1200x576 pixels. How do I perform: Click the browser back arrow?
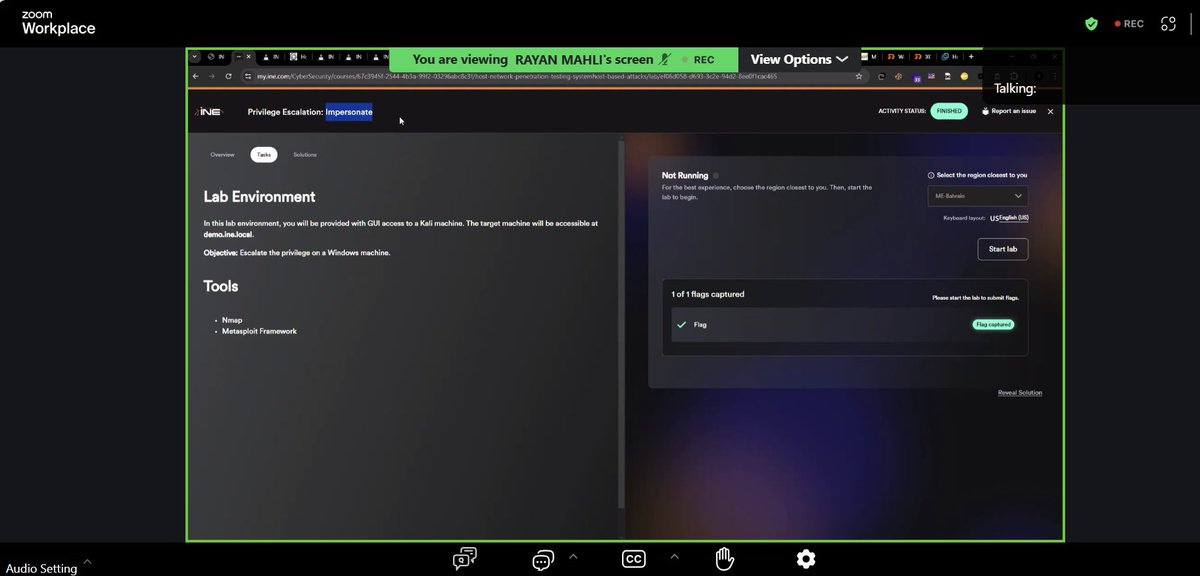tap(196, 76)
